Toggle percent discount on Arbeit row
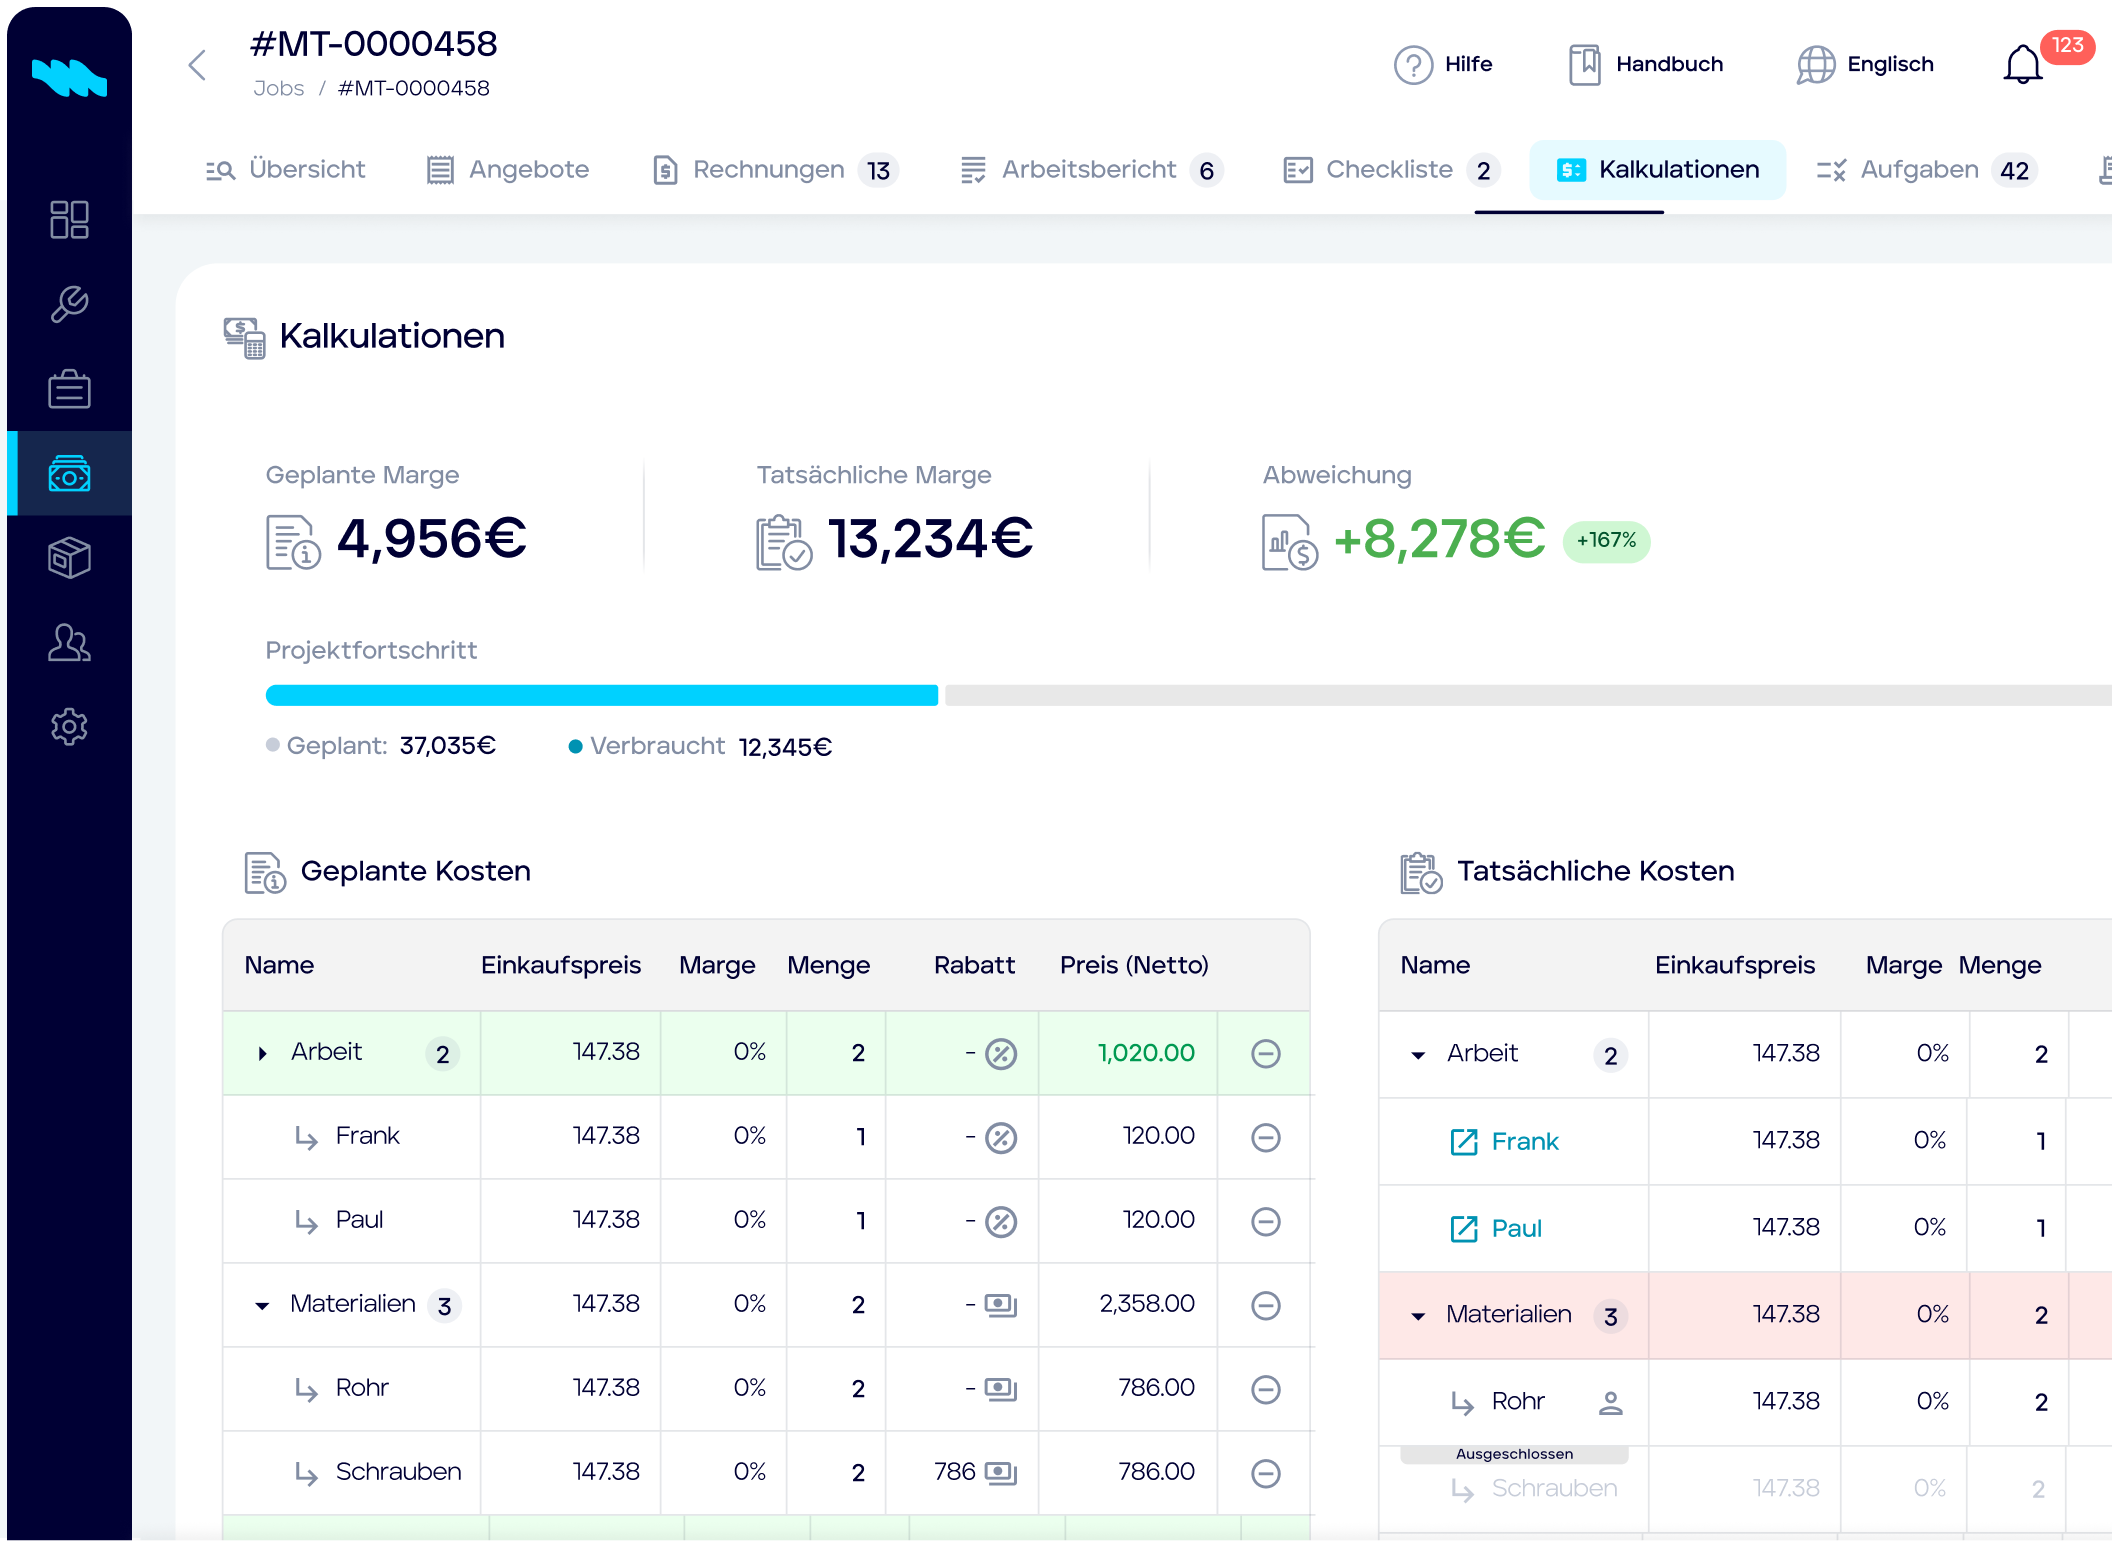The image size is (2112, 1541). 1001,1053
